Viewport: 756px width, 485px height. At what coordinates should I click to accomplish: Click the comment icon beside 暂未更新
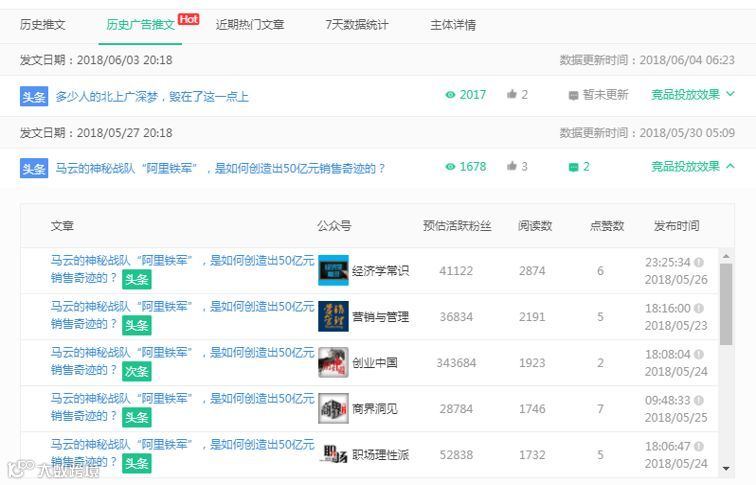click(573, 95)
